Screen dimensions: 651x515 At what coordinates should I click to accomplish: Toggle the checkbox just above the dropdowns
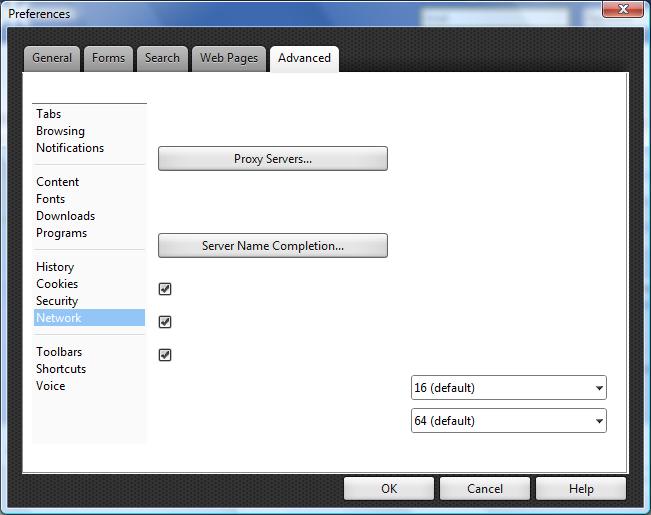165,355
